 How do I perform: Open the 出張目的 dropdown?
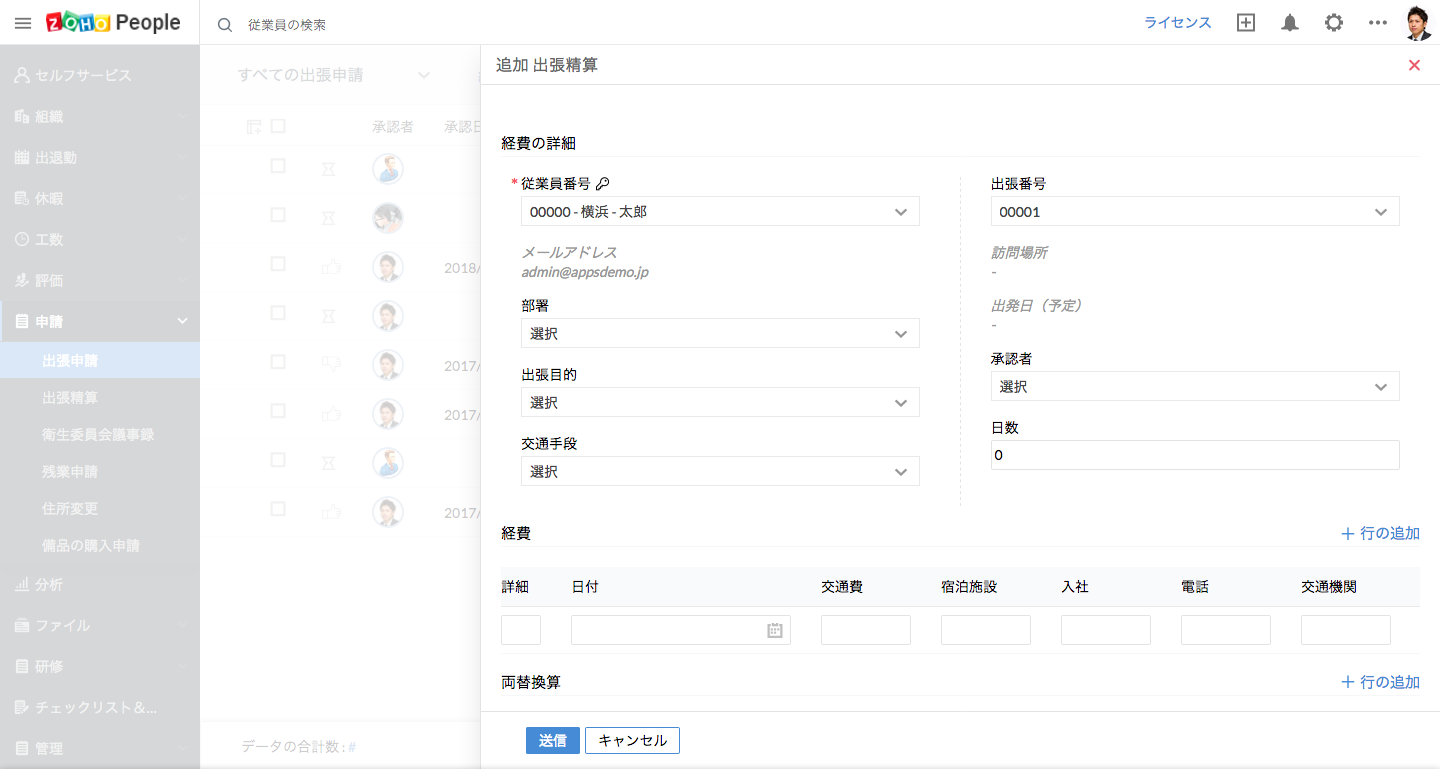[x=720, y=402]
